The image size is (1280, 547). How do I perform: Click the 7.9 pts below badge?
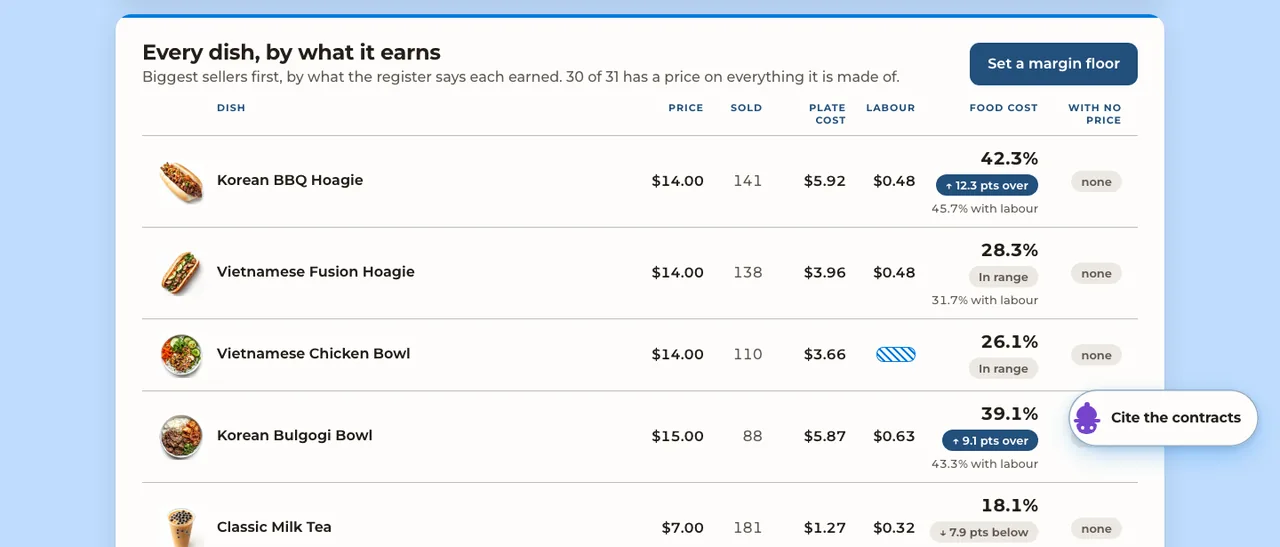(x=984, y=532)
